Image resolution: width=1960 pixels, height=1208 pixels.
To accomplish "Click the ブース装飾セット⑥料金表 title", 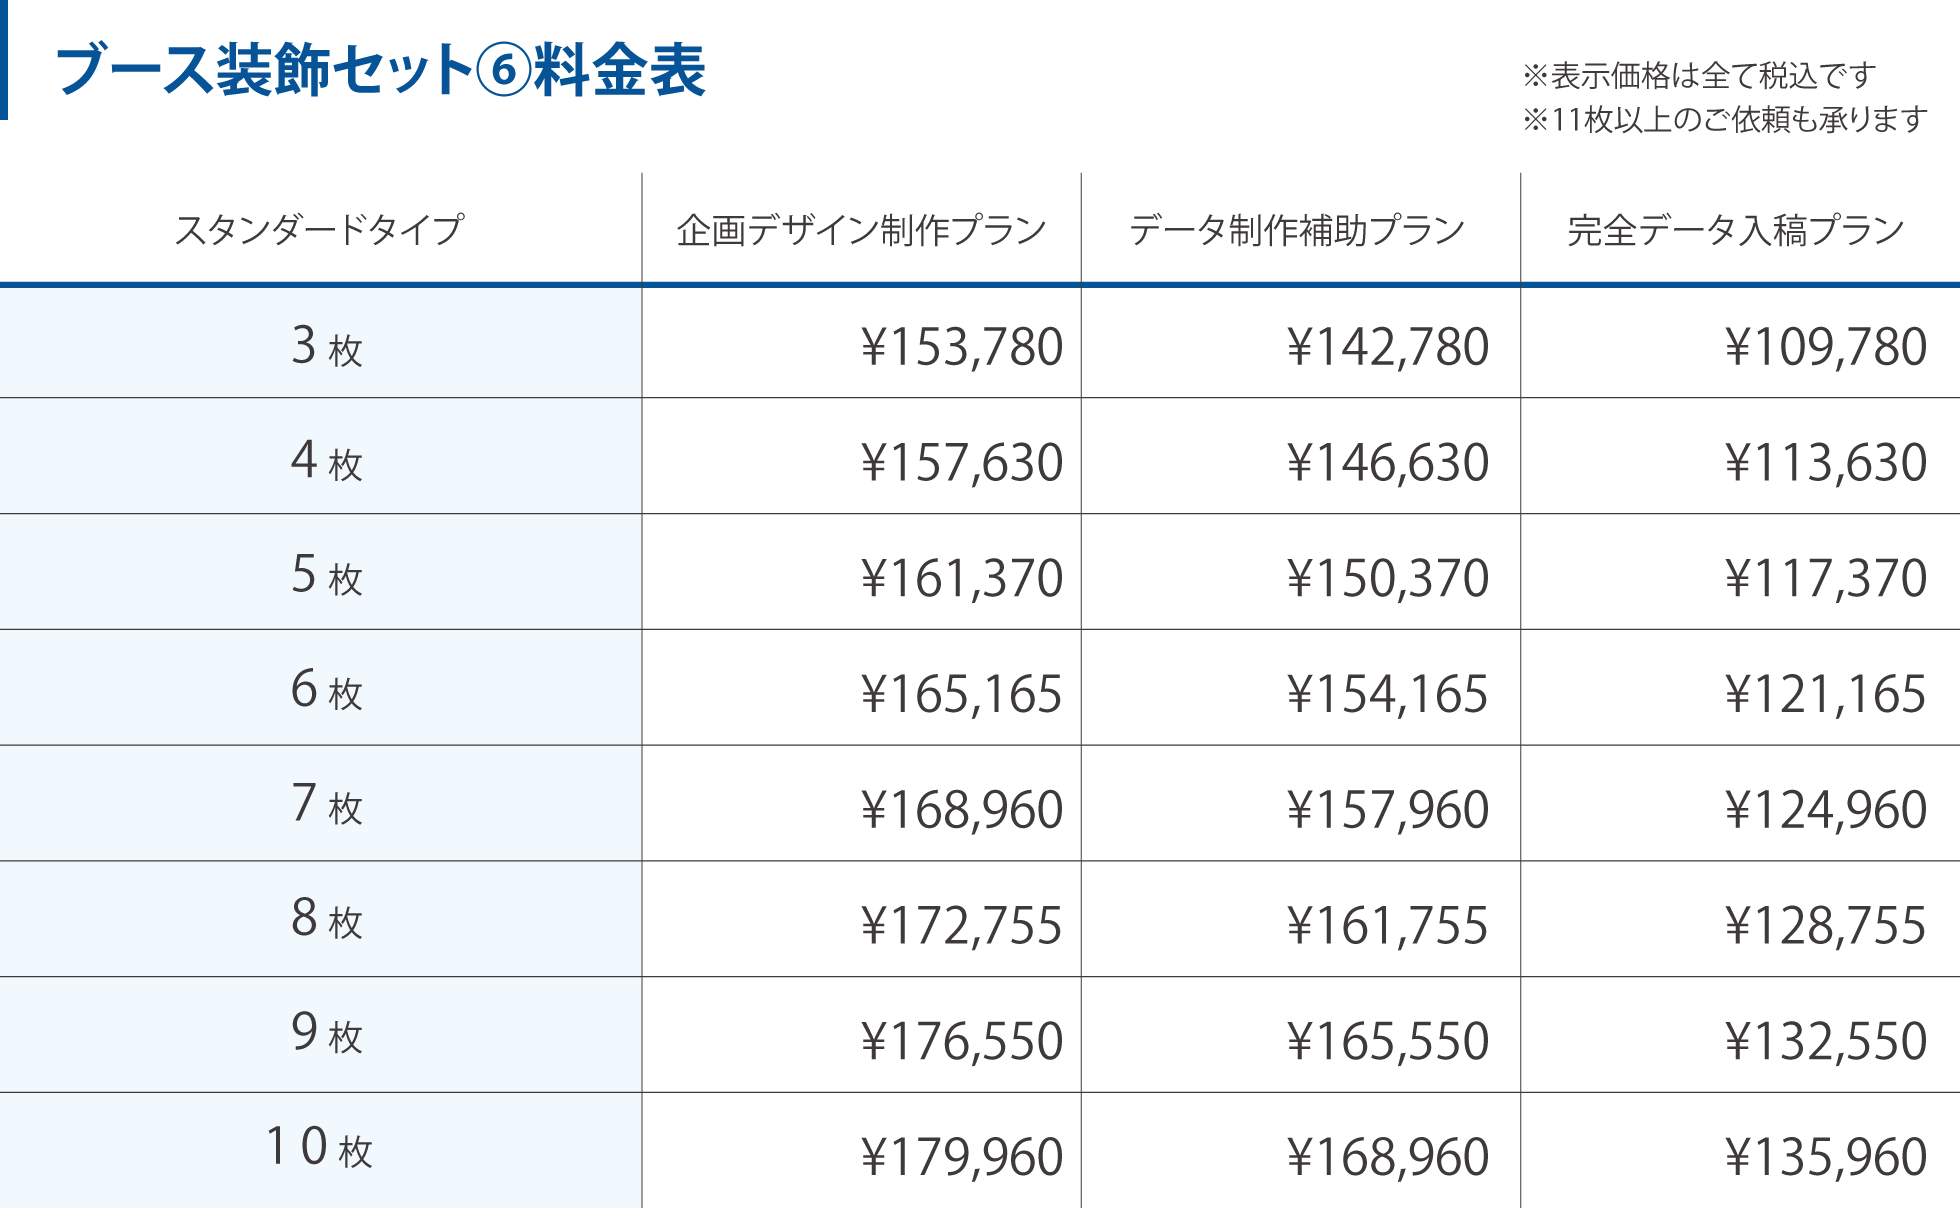I will tap(380, 70).
